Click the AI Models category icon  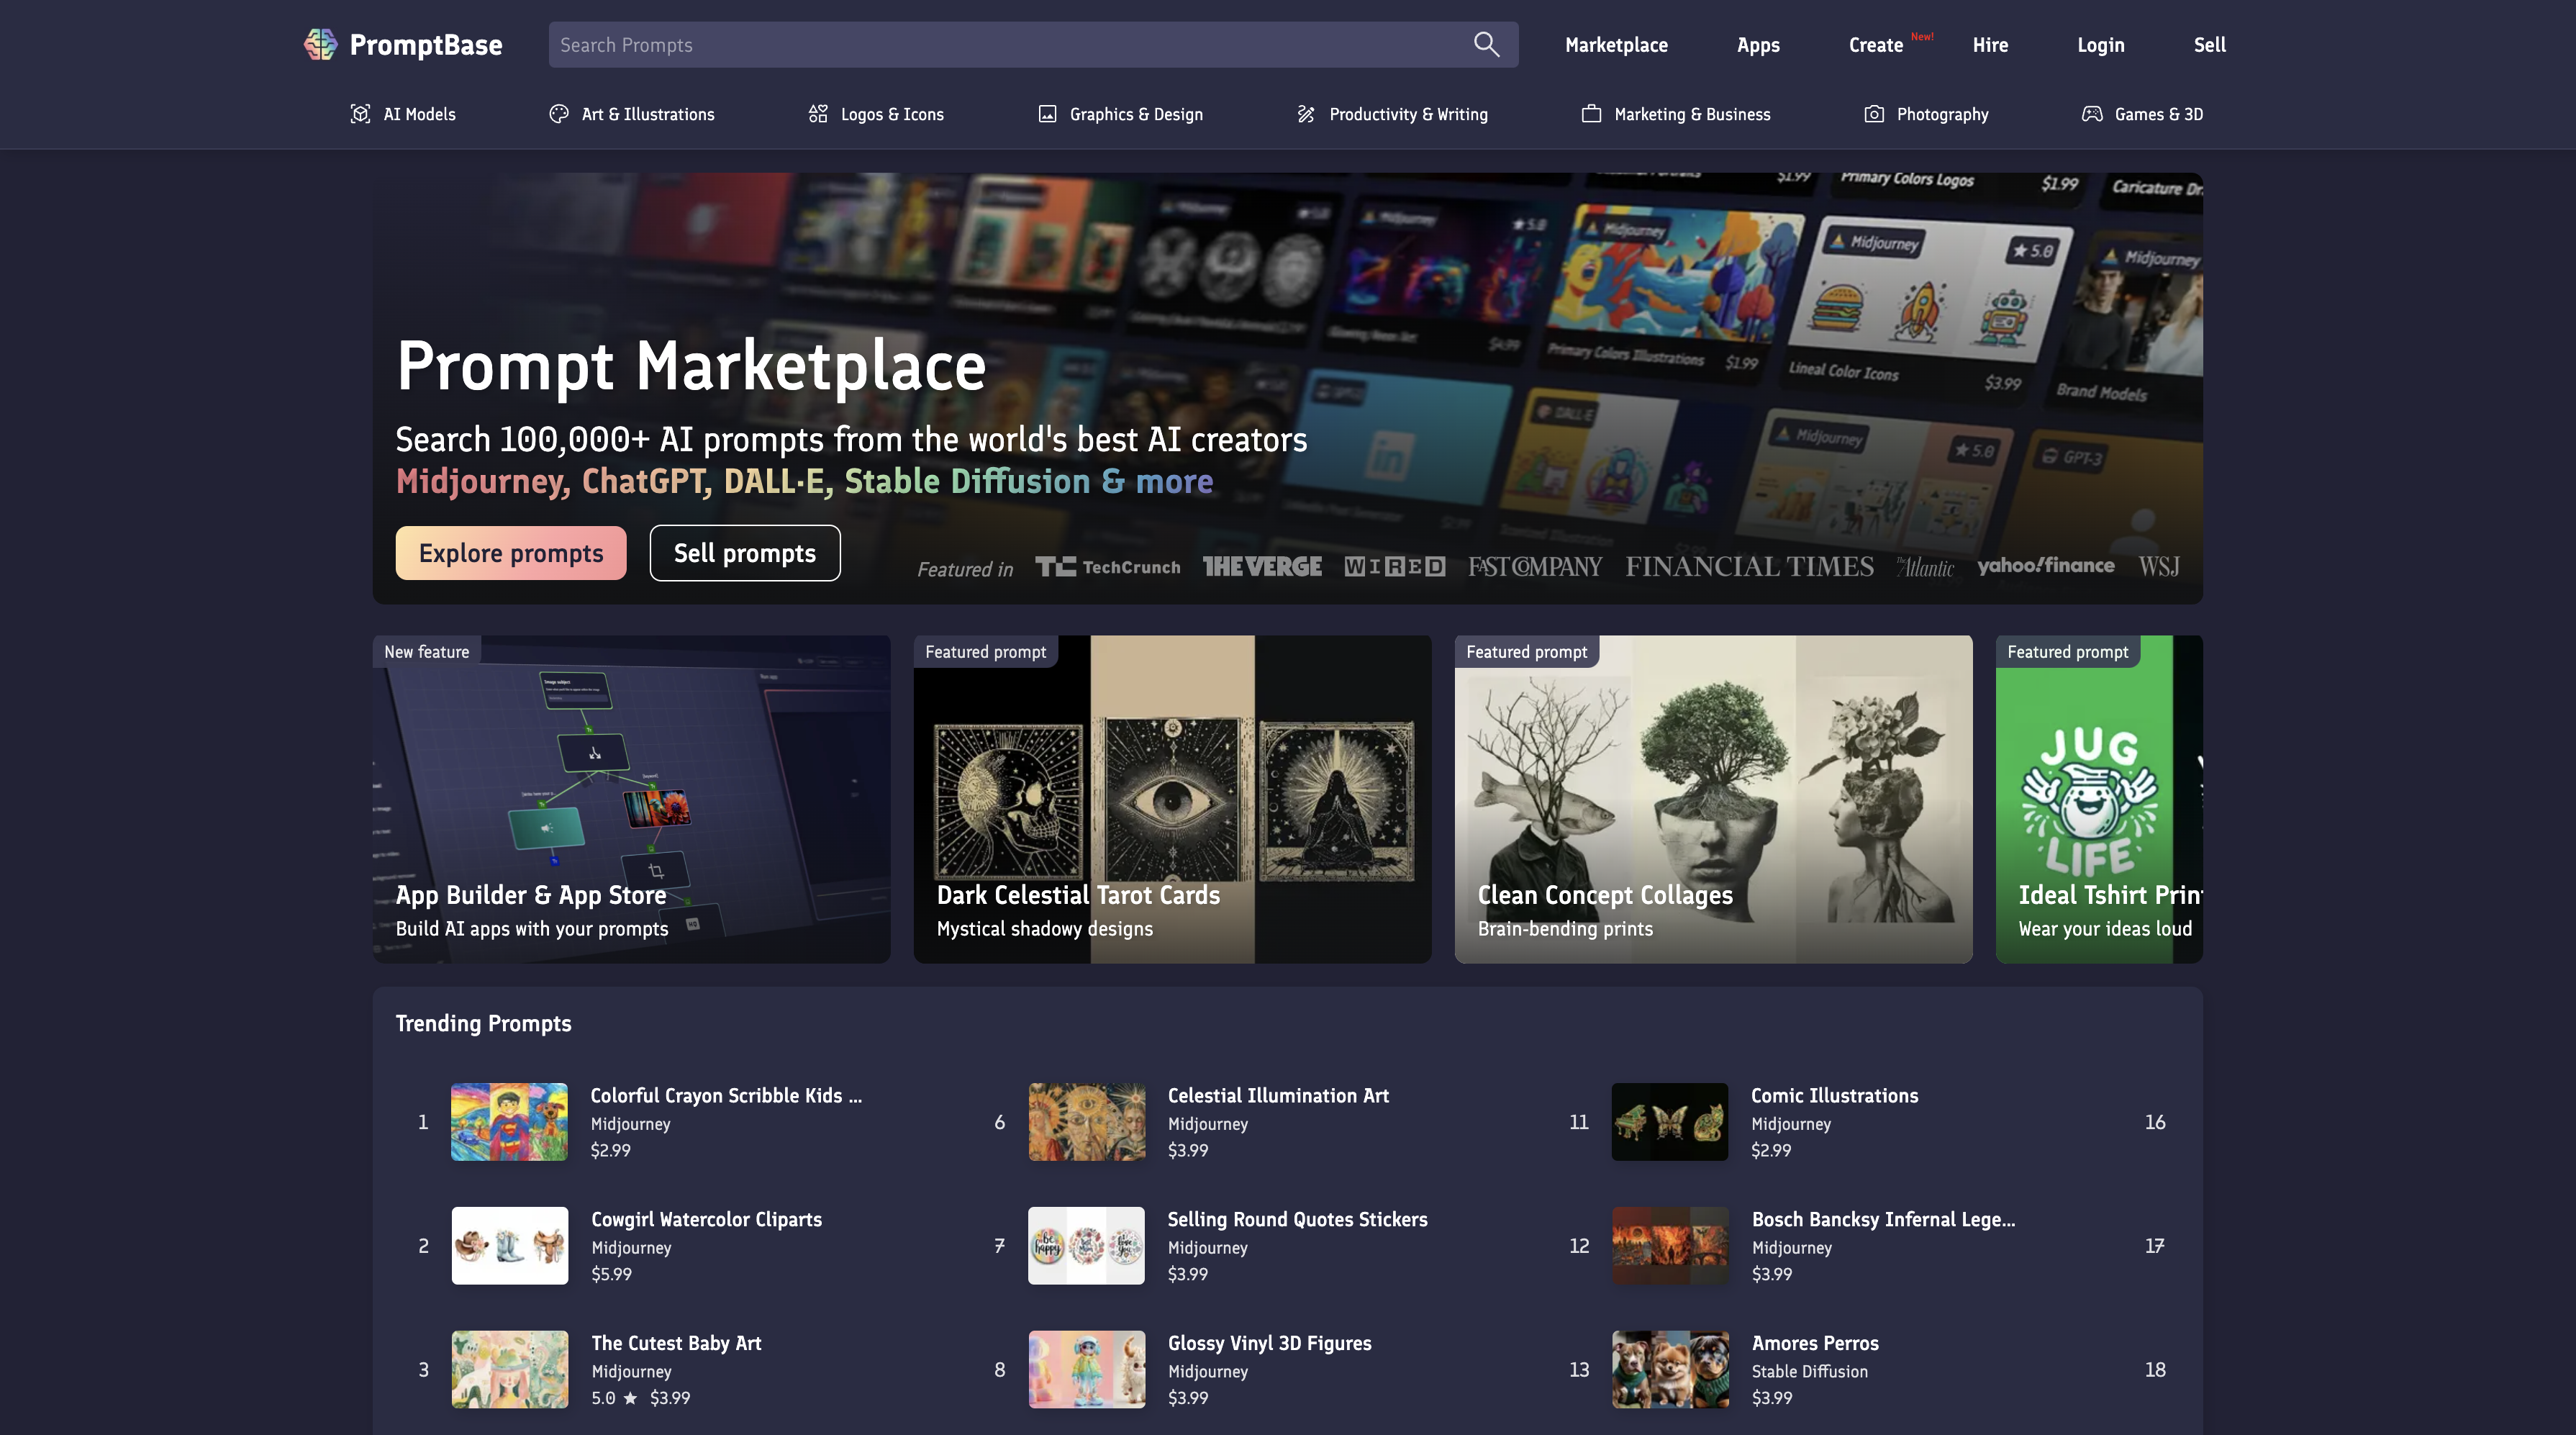[360, 114]
